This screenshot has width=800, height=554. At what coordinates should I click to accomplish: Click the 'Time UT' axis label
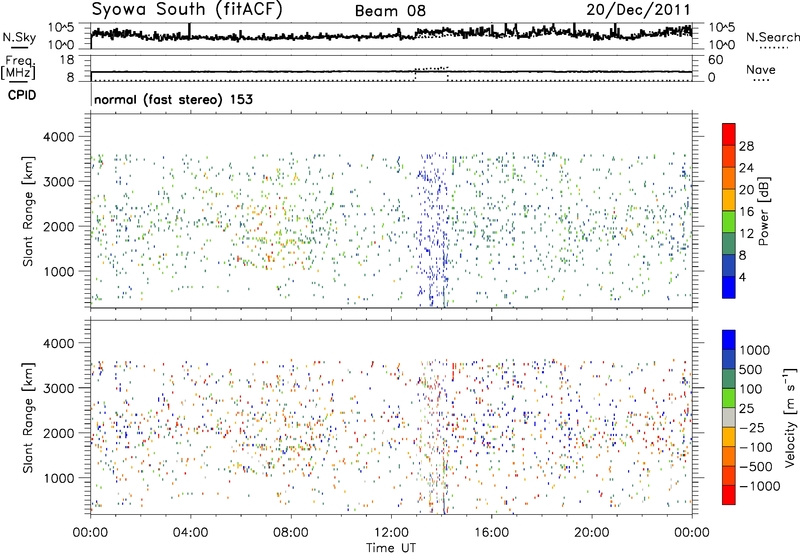pos(391,548)
